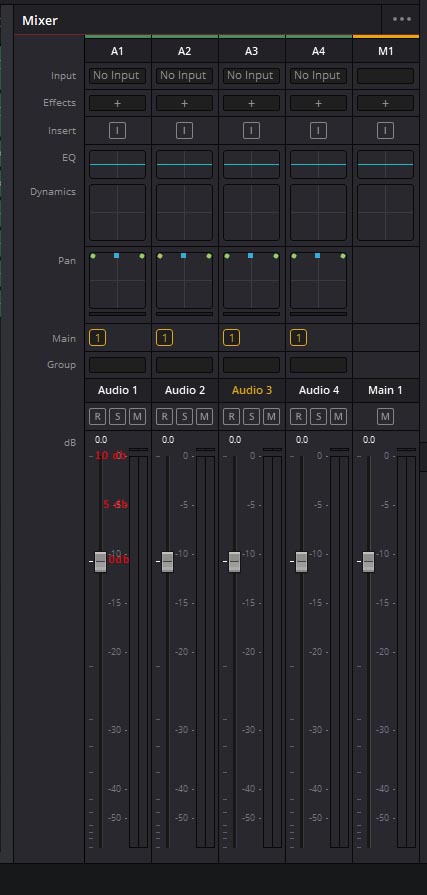Open the Pan control for track A4
The image size is (427, 895).
318,280
